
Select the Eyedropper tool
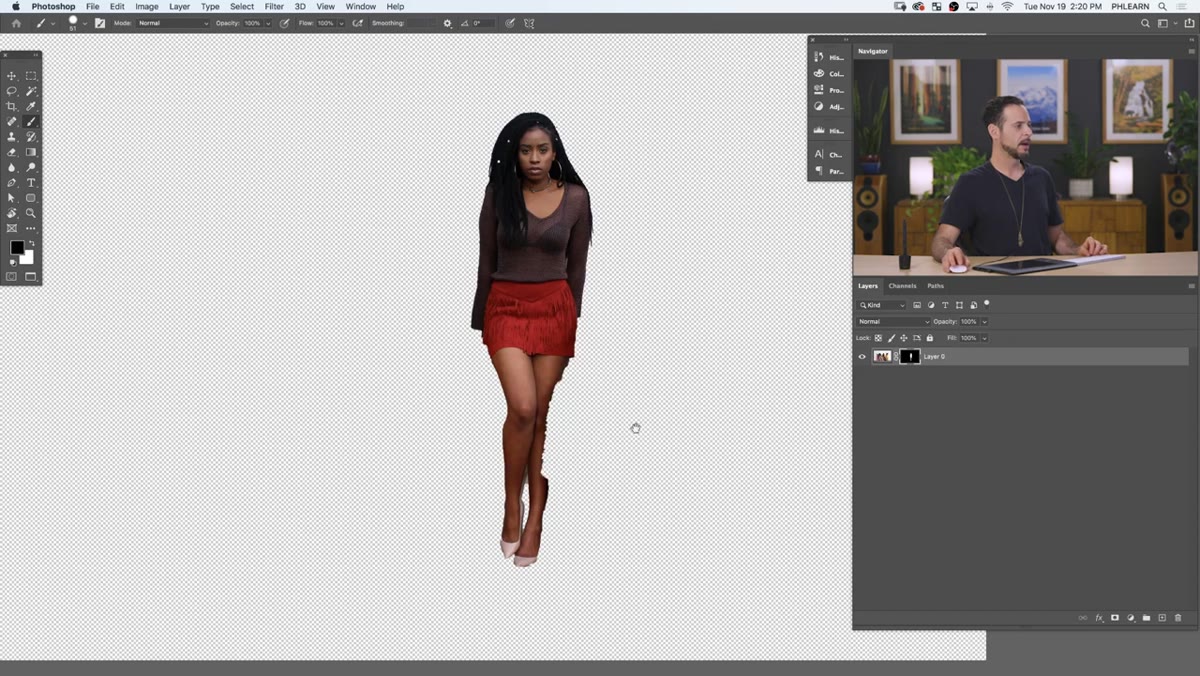(31, 106)
